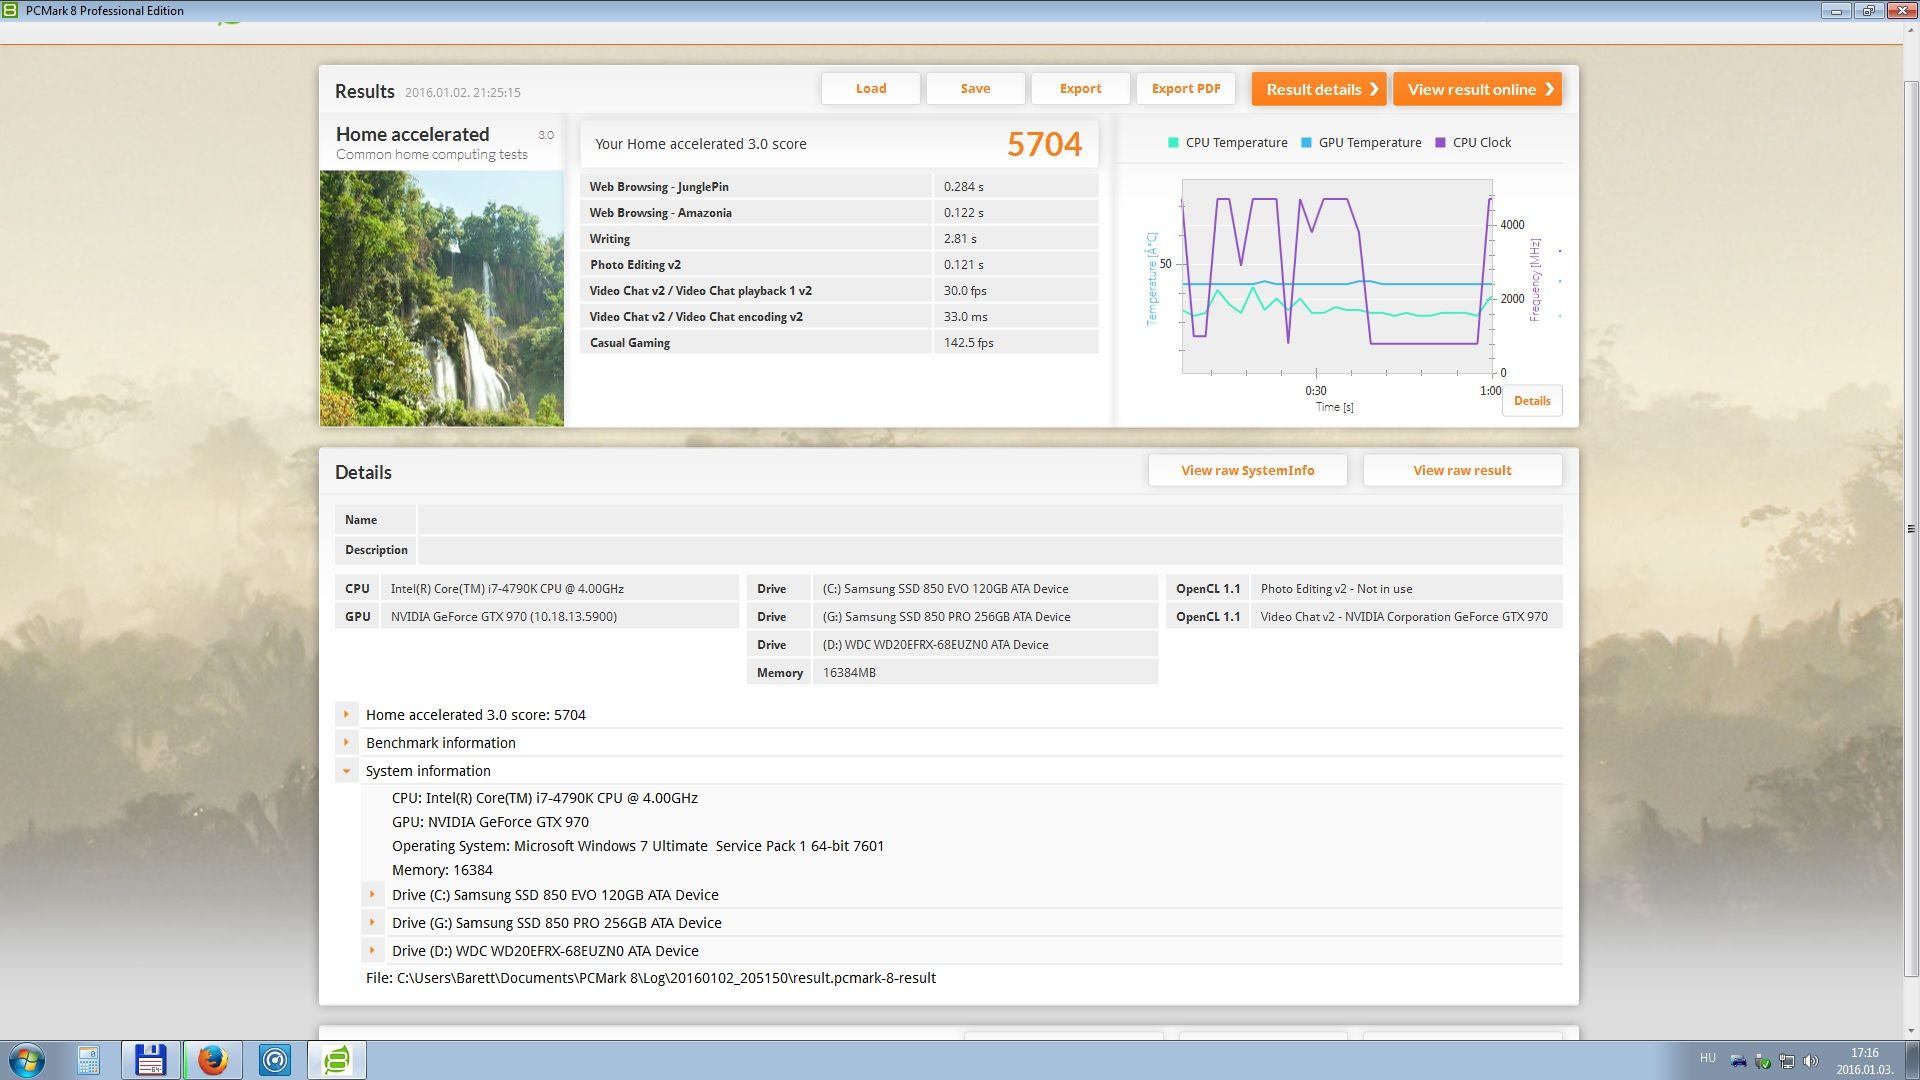Expand Home accelerated 3.0 score: 5704 row
The width and height of the screenshot is (1920, 1080).
point(346,714)
